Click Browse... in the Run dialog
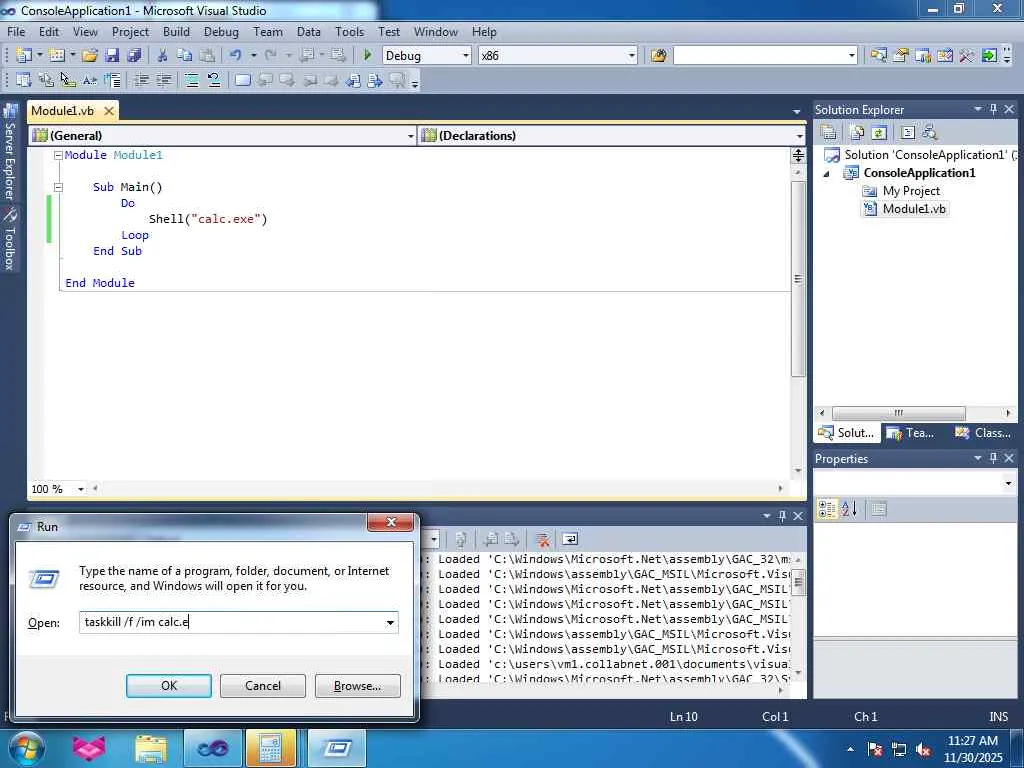 point(357,686)
